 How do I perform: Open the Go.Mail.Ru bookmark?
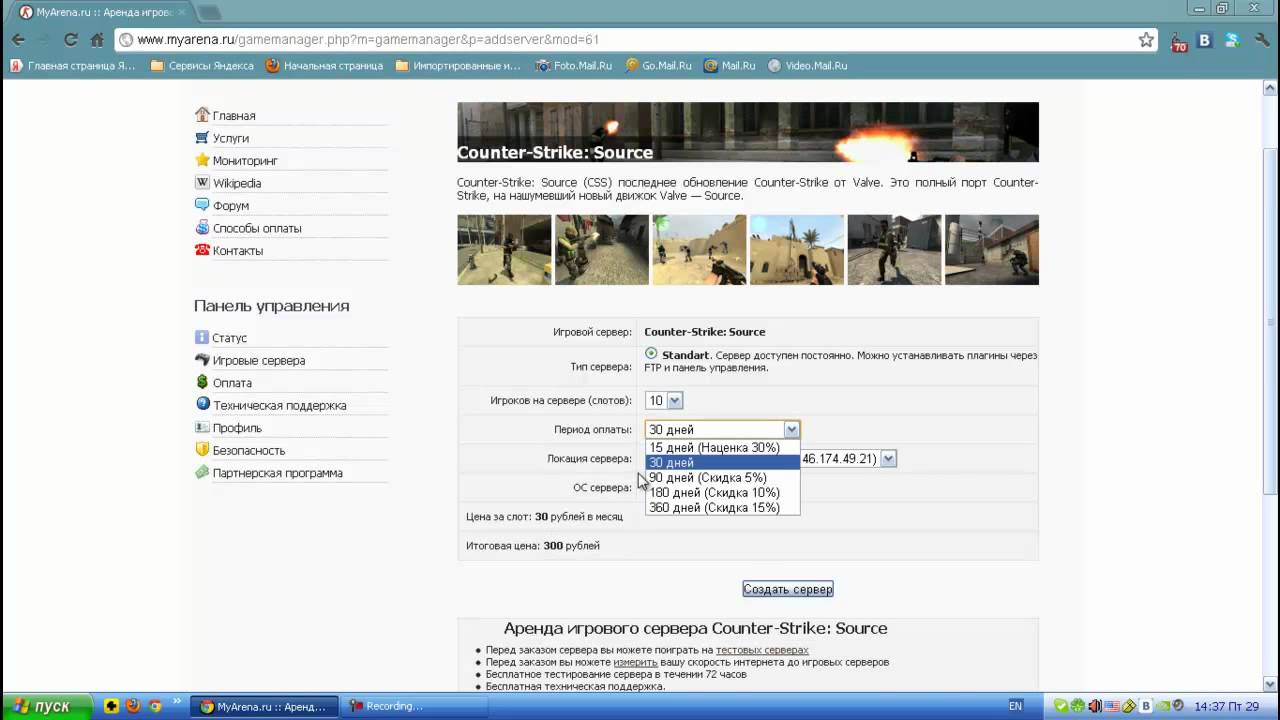pyautogui.click(x=658, y=66)
